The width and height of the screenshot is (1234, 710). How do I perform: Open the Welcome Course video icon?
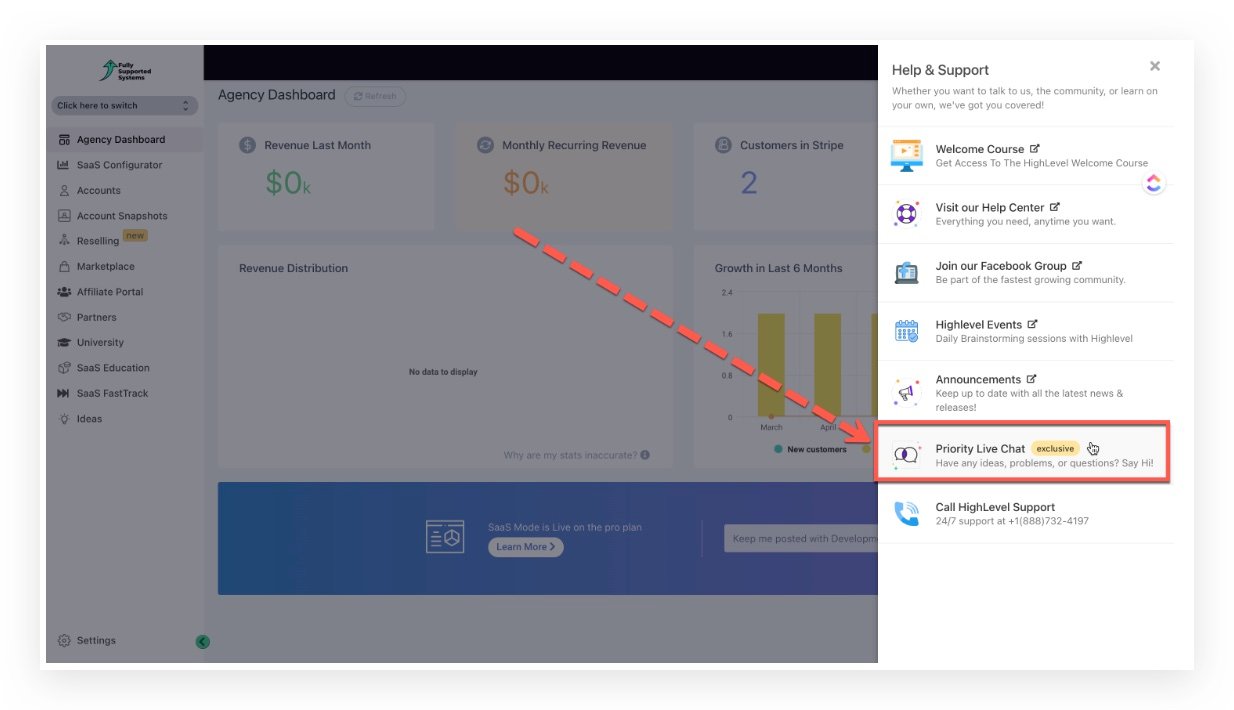click(906, 155)
